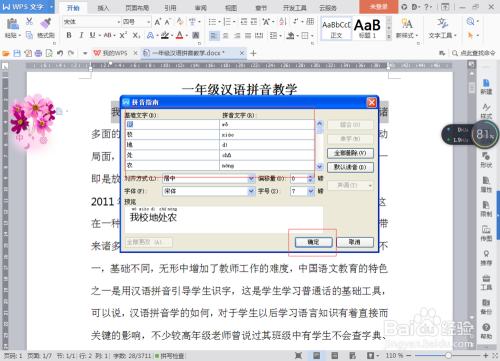This screenshot has height=361, width=500.
Task: Open the 对齐方式 居中 dropdown in dialog
Action: tap(251, 178)
